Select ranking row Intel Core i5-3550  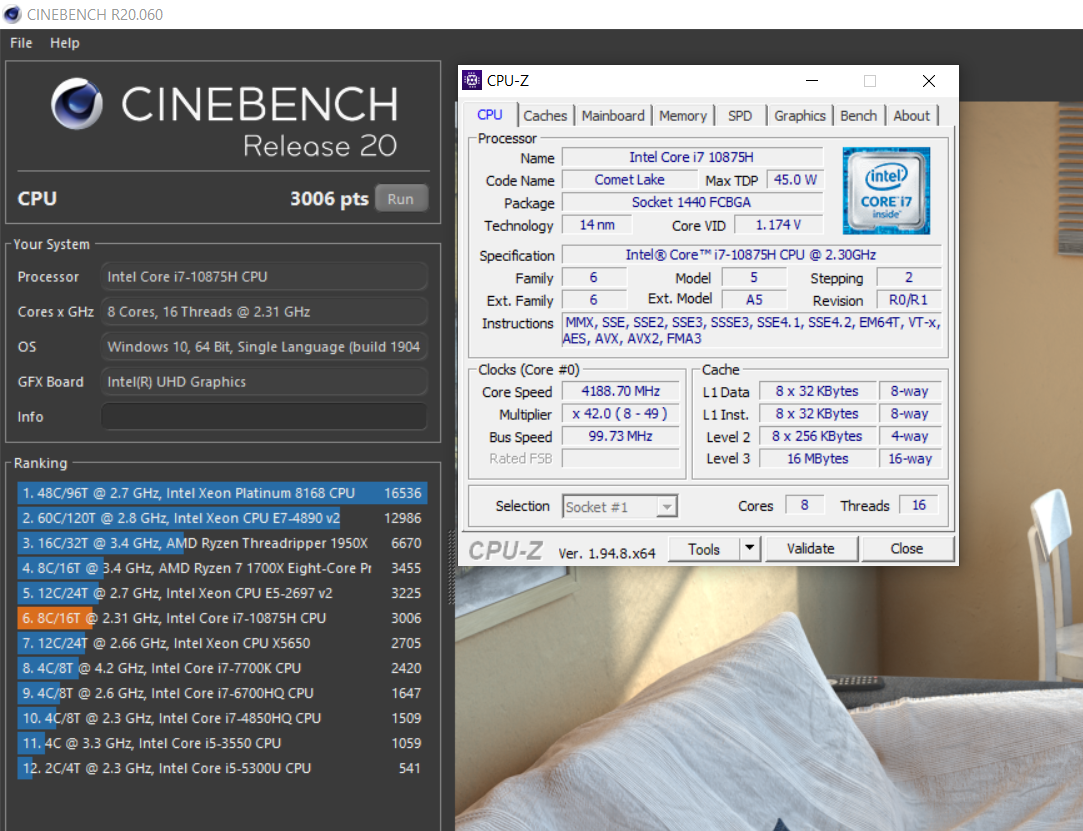pyautogui.click(x=222, y=743)
